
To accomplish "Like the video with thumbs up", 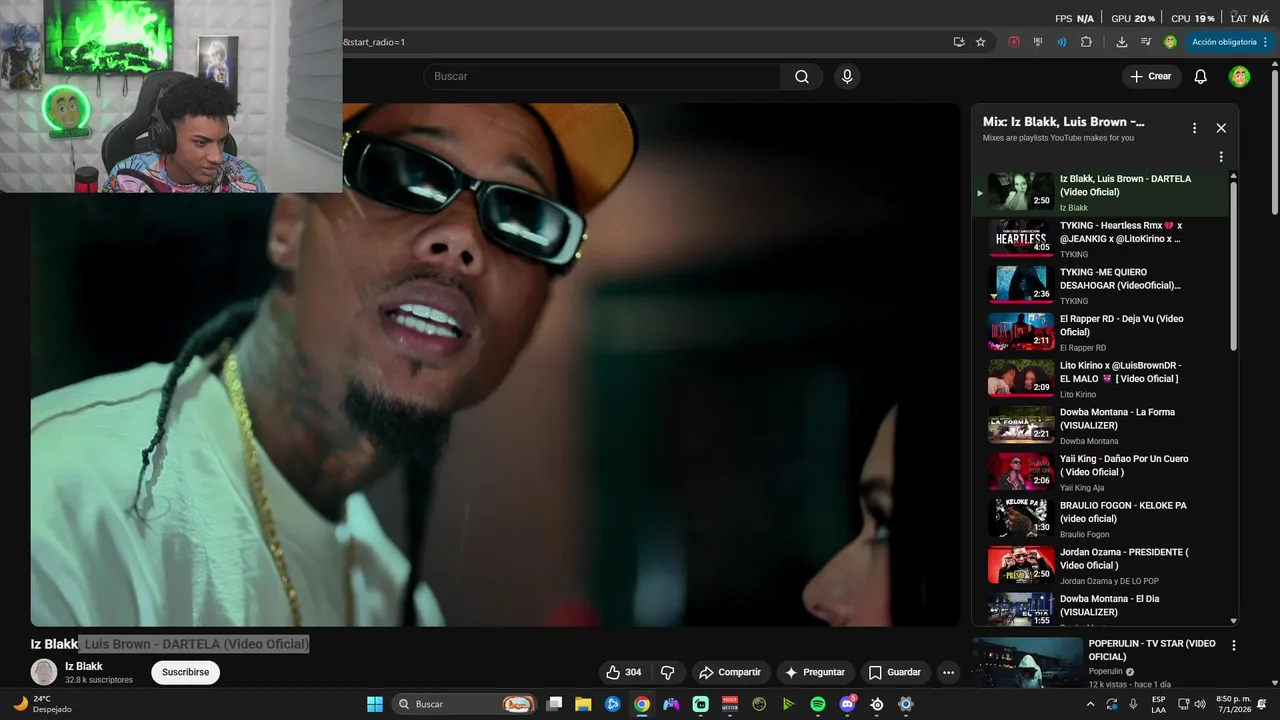I will [624, 672].
